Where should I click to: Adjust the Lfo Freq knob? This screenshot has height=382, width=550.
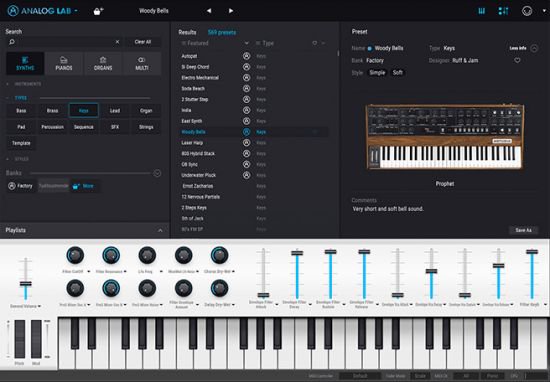point(147,255)
